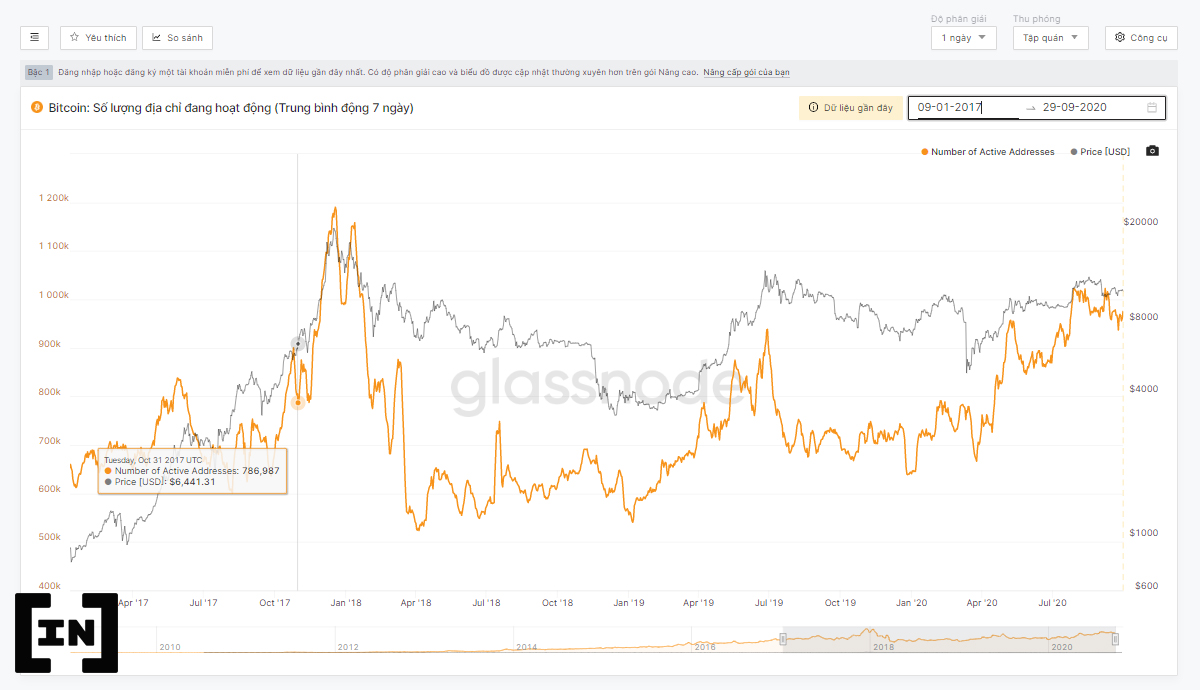1200x690 pixels.
Task: Open the calendar icon in date range
Action: point(1152,108)
